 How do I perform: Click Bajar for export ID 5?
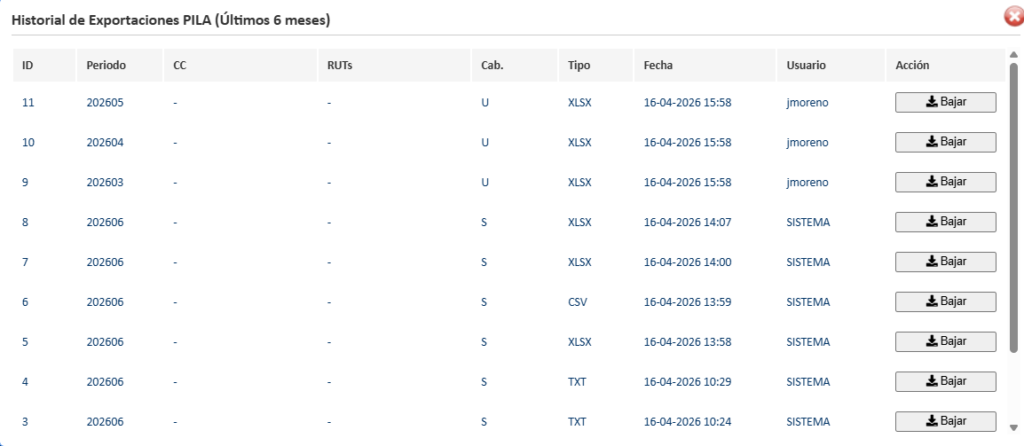pyautogui.click(x=945, y=342)
